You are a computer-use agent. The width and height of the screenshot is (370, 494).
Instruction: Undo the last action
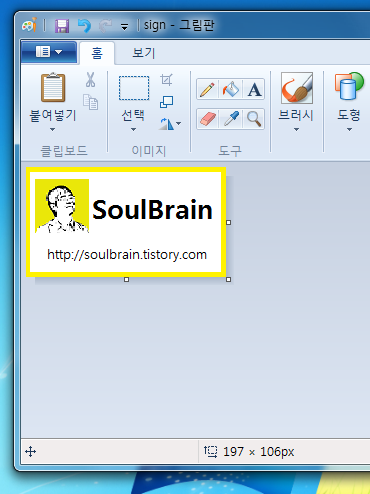click(84, 26)
